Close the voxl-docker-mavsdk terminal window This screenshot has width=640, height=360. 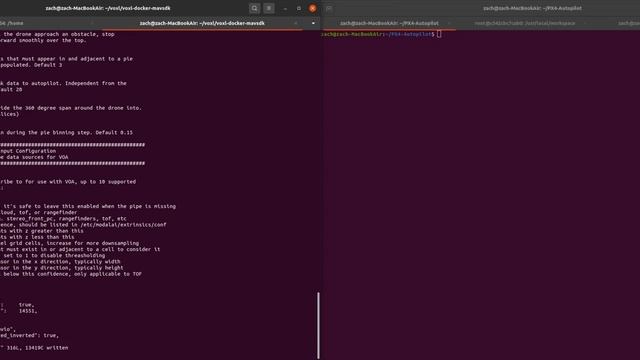tap(313, 8)
